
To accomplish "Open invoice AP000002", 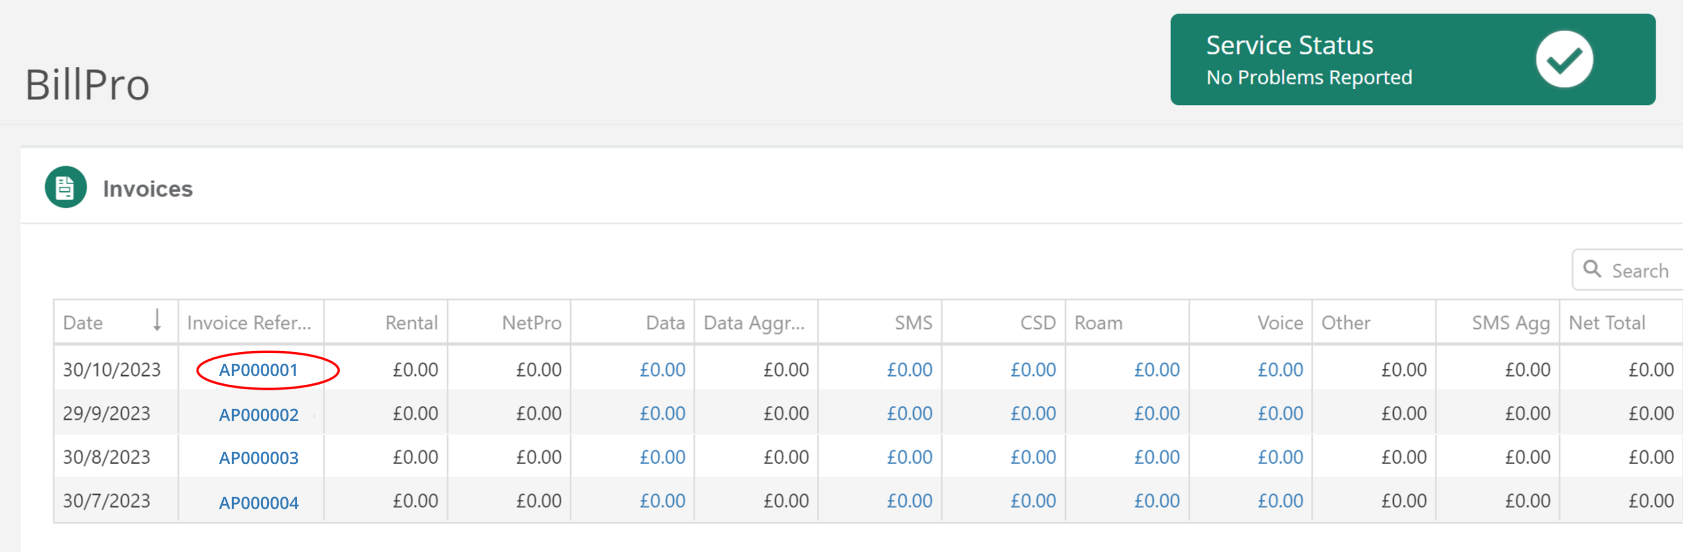I will [258, 414].
